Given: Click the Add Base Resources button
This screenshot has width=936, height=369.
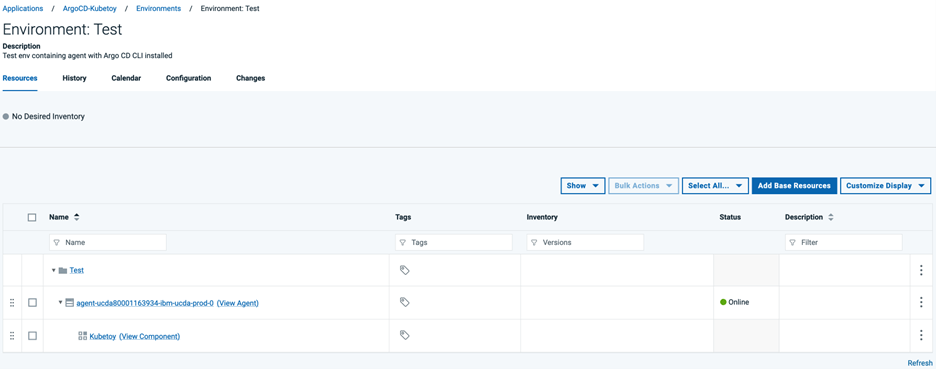Looking at the screenshot, I should pos(794,186).
